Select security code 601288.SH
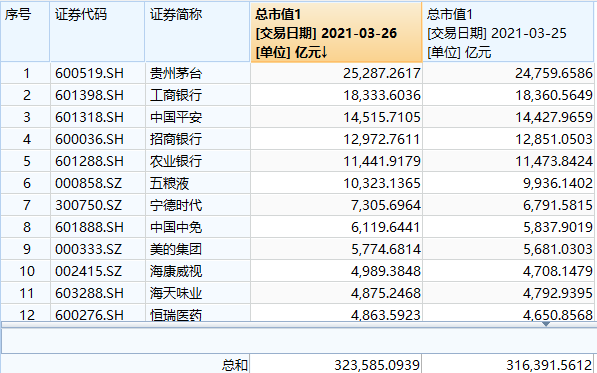Viewport: 597px width, 373px height. click(89, 161)
